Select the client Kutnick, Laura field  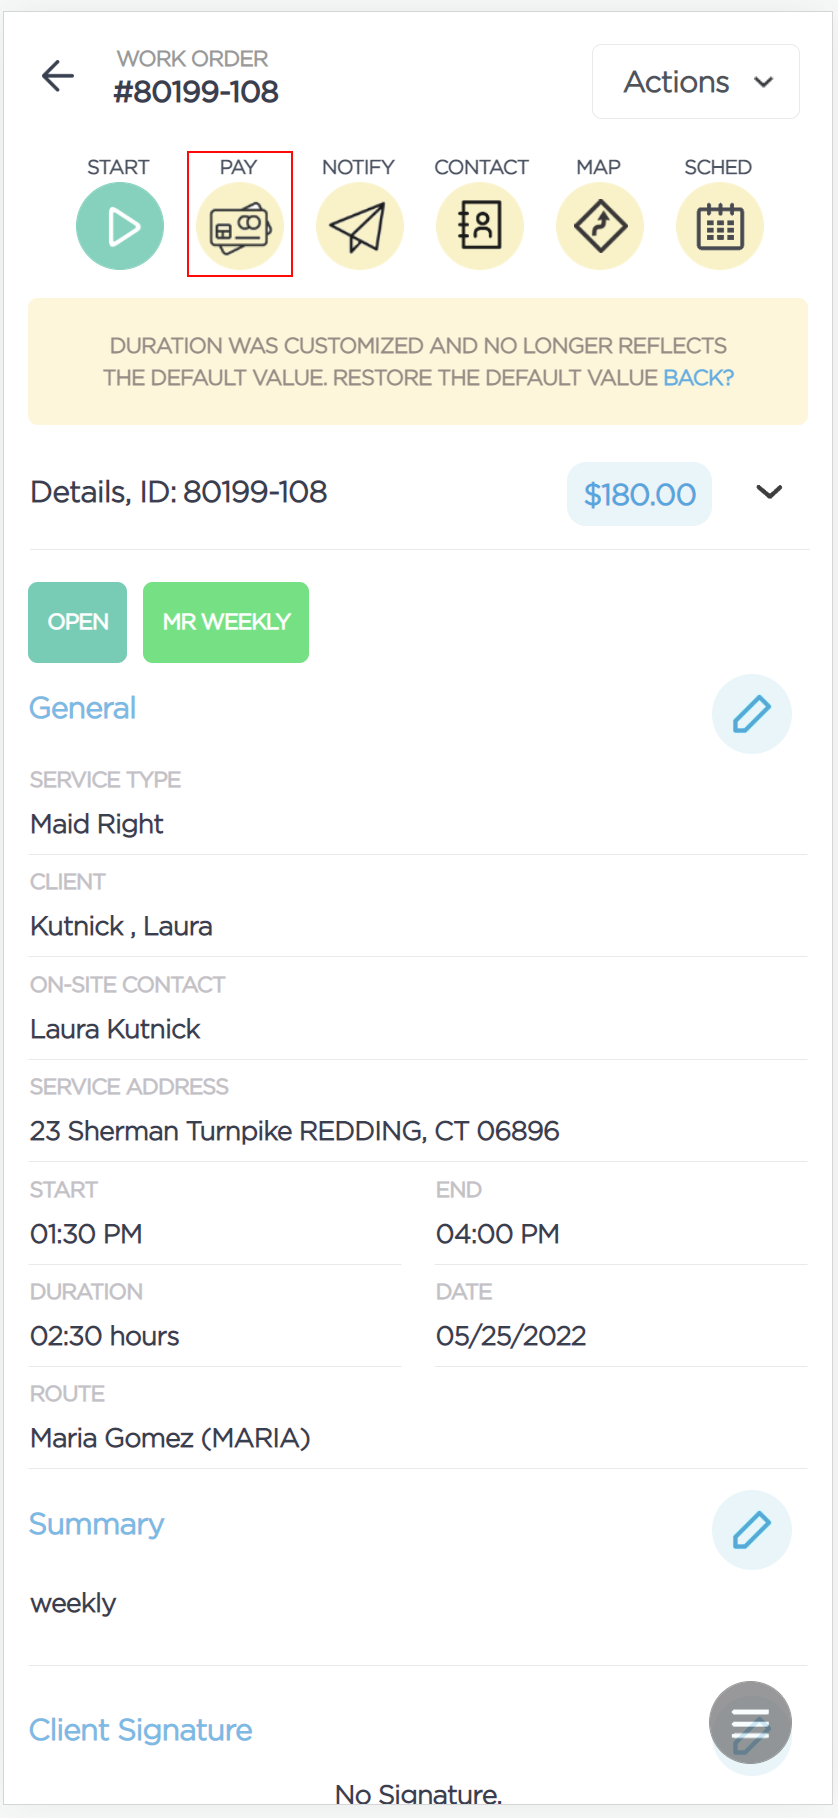click(x=418, y=907)
